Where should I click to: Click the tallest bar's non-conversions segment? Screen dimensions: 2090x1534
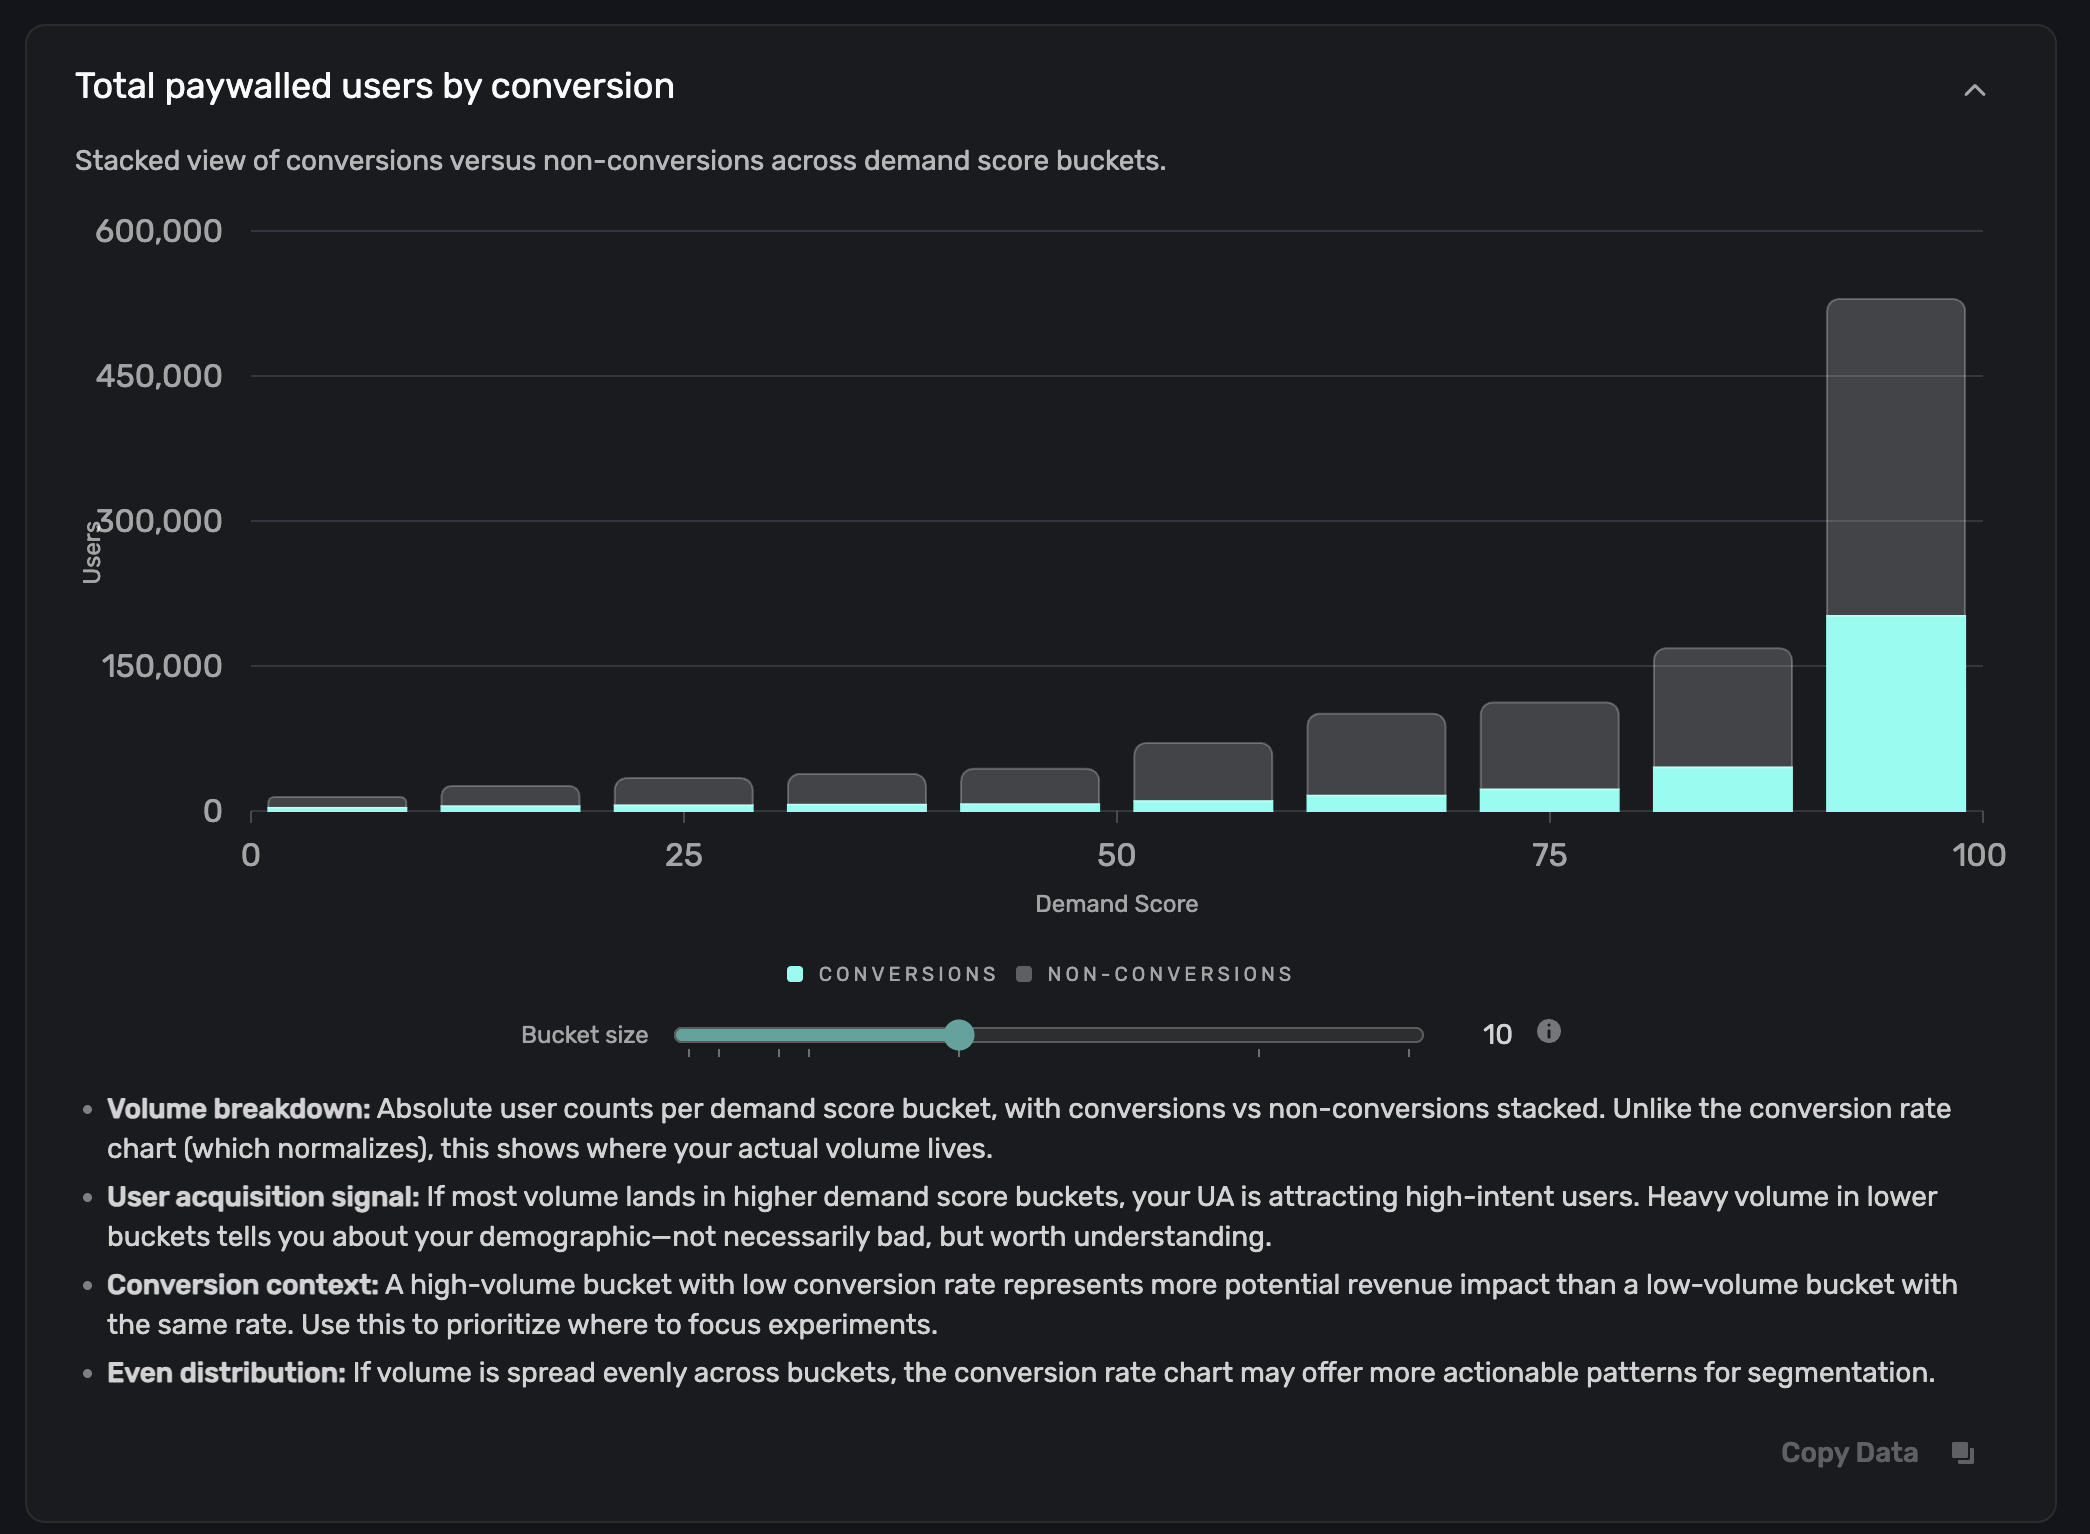click(x=1895, y=455)
